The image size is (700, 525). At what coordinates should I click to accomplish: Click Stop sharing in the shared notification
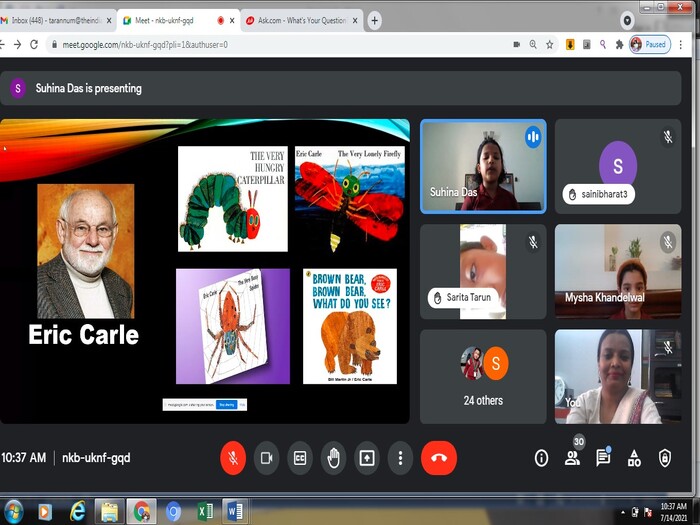pyautogui.click(x=227, y=404)
